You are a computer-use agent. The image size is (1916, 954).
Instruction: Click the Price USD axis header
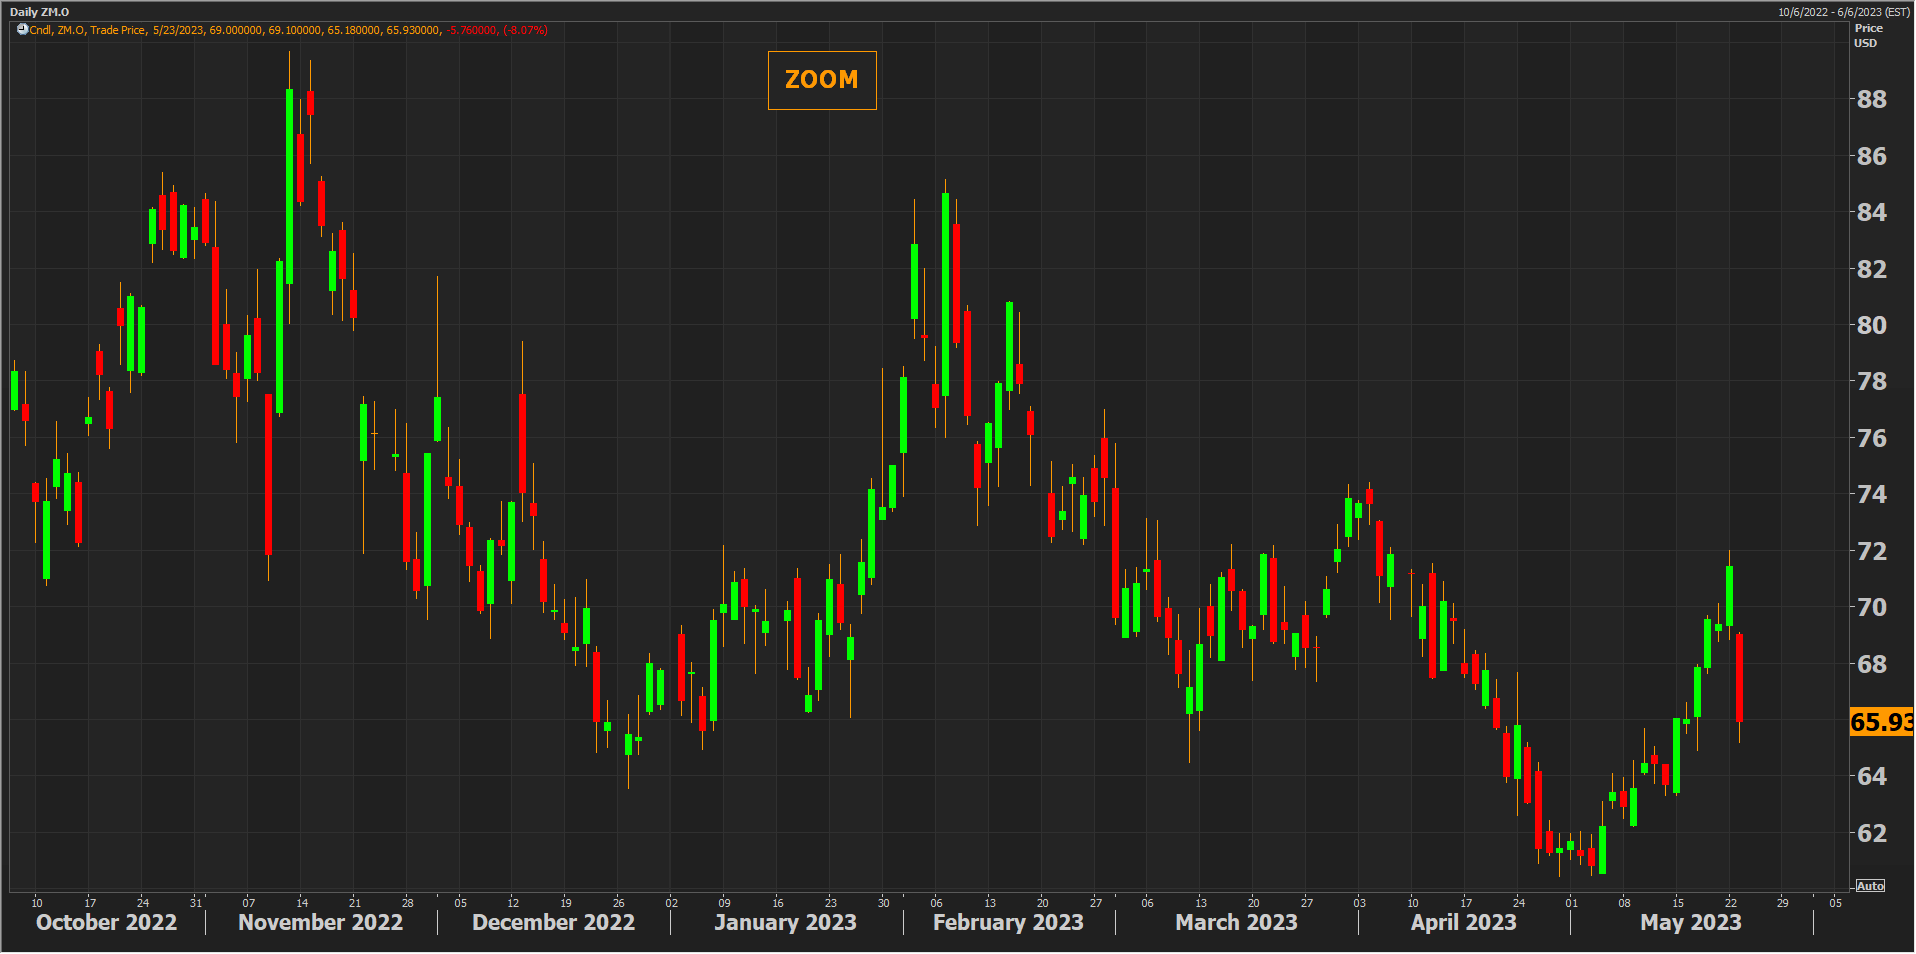point(1867,36)
